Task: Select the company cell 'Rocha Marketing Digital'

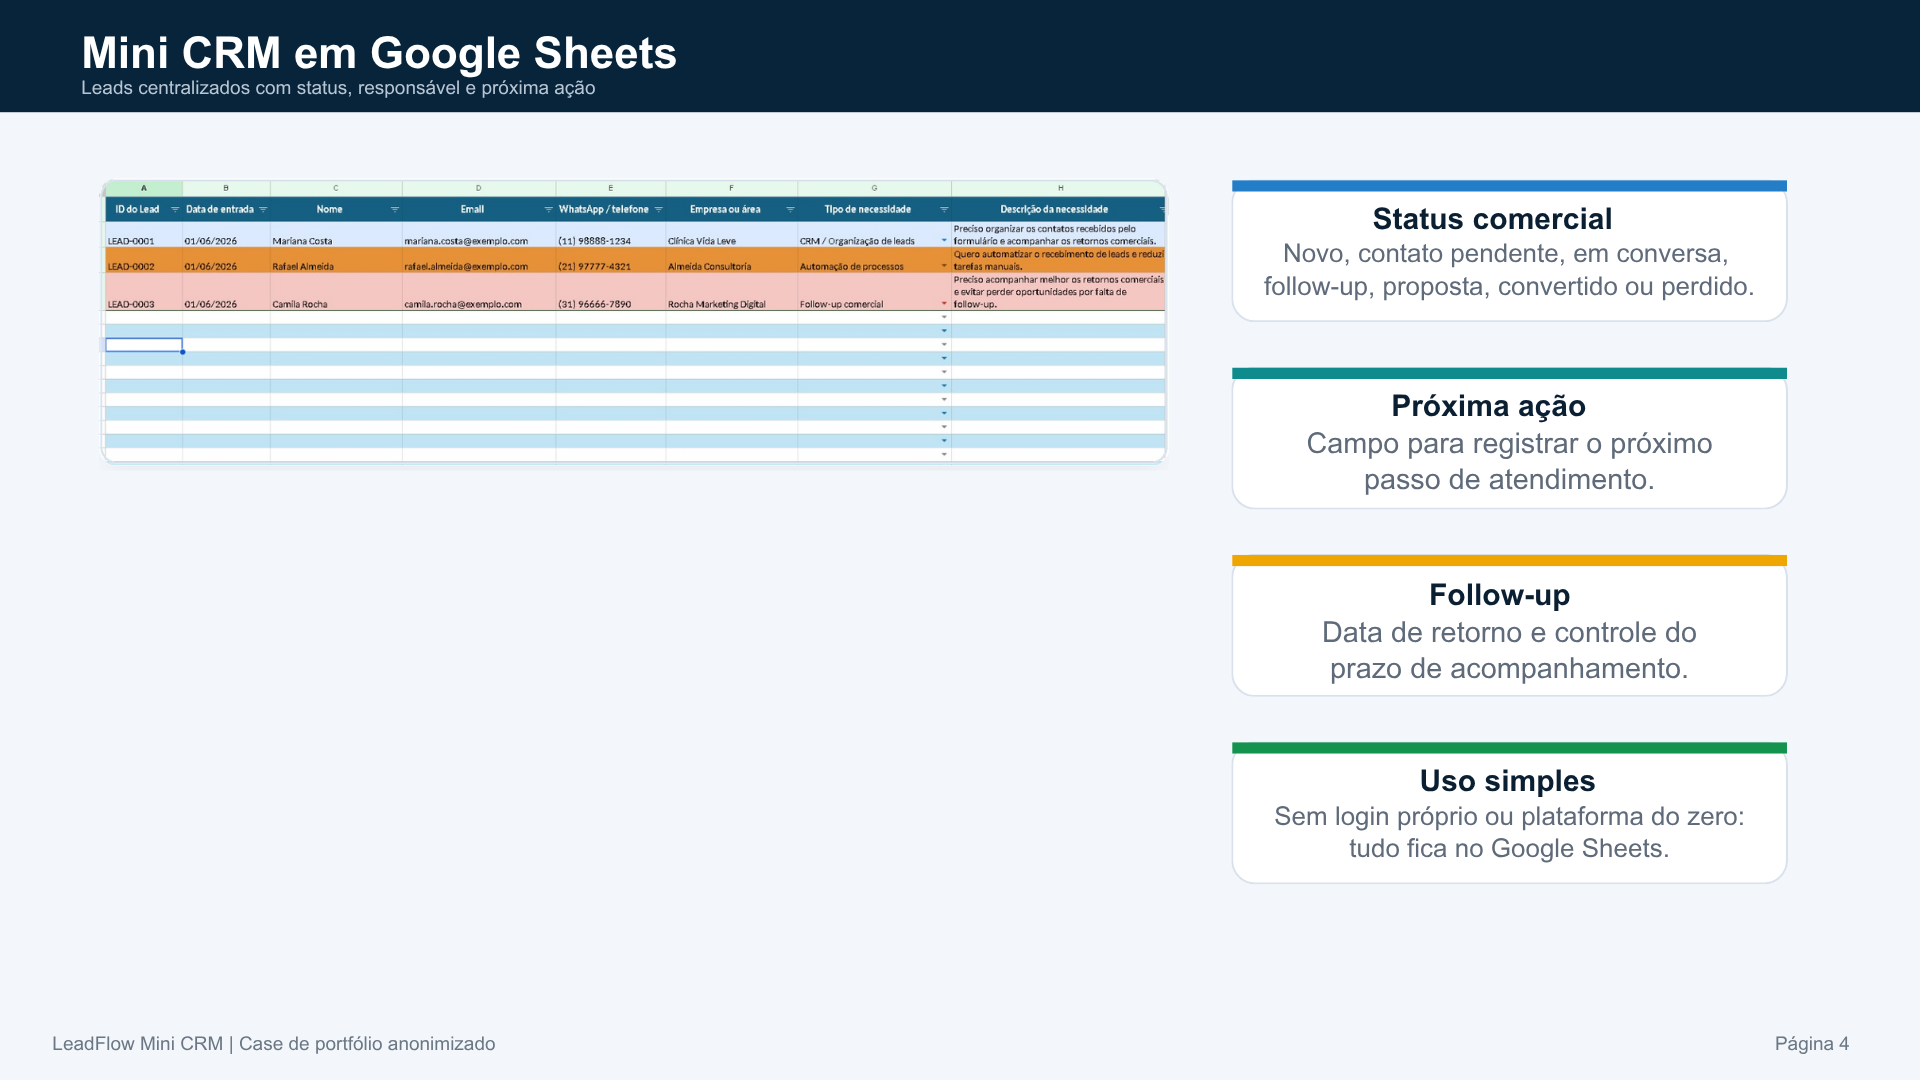Action: point(732,292)
